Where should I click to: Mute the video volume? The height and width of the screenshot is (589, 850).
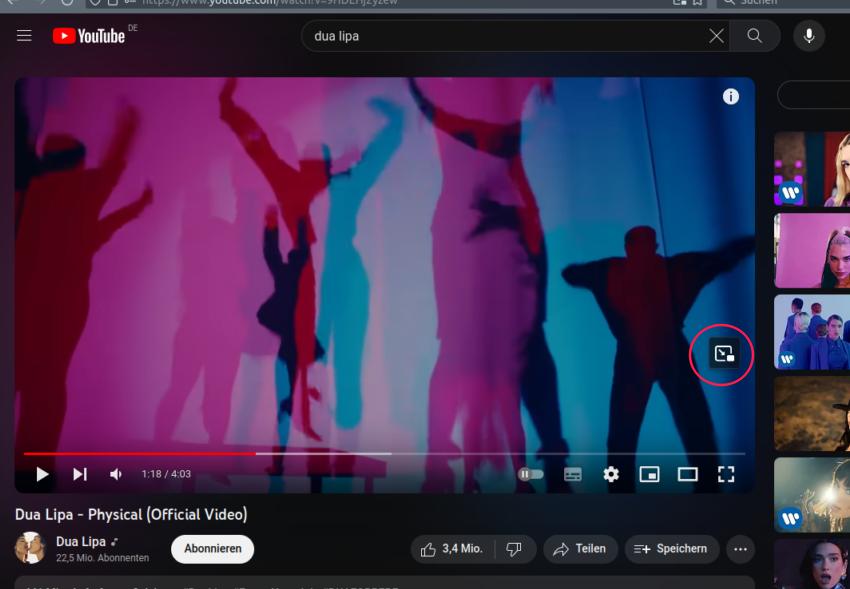pos(116,475)
